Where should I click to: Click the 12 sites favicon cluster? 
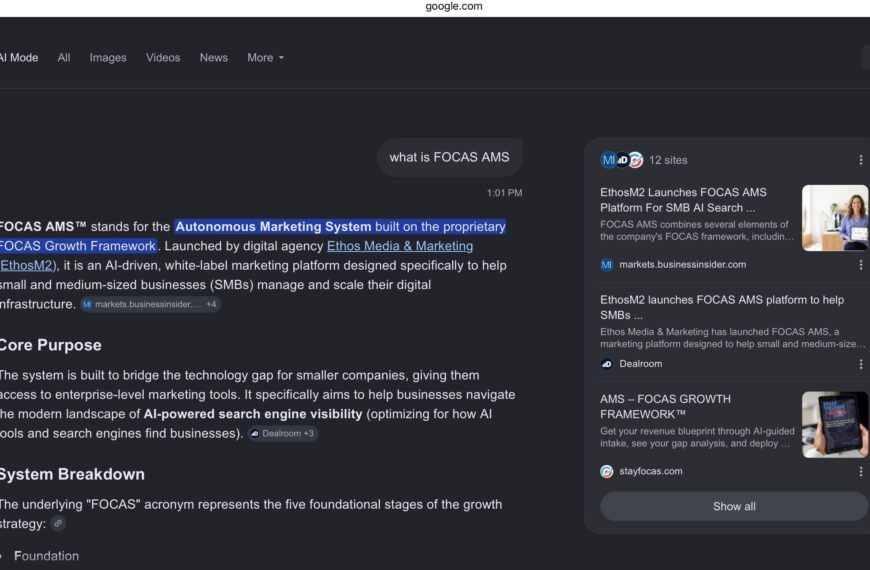(621, 160)
